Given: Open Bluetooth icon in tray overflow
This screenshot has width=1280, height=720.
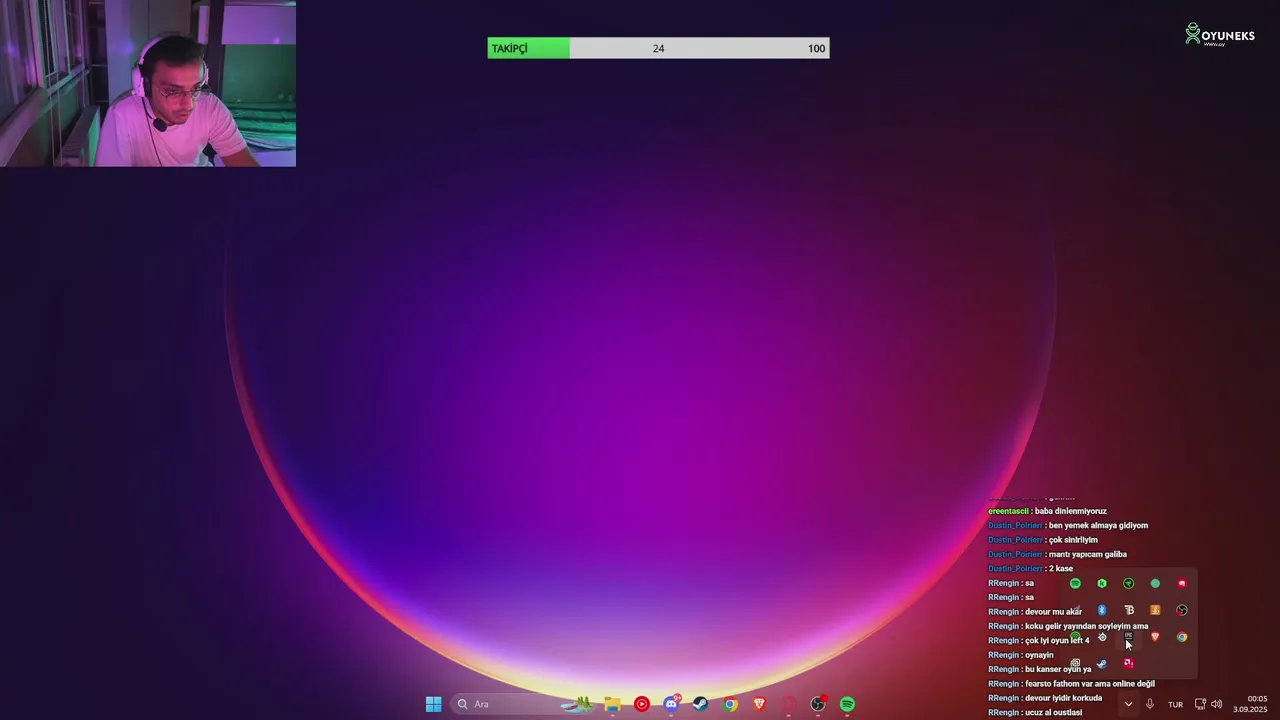Looking at the screenshot, I should pyautogui.click(x=1102, y=610).
